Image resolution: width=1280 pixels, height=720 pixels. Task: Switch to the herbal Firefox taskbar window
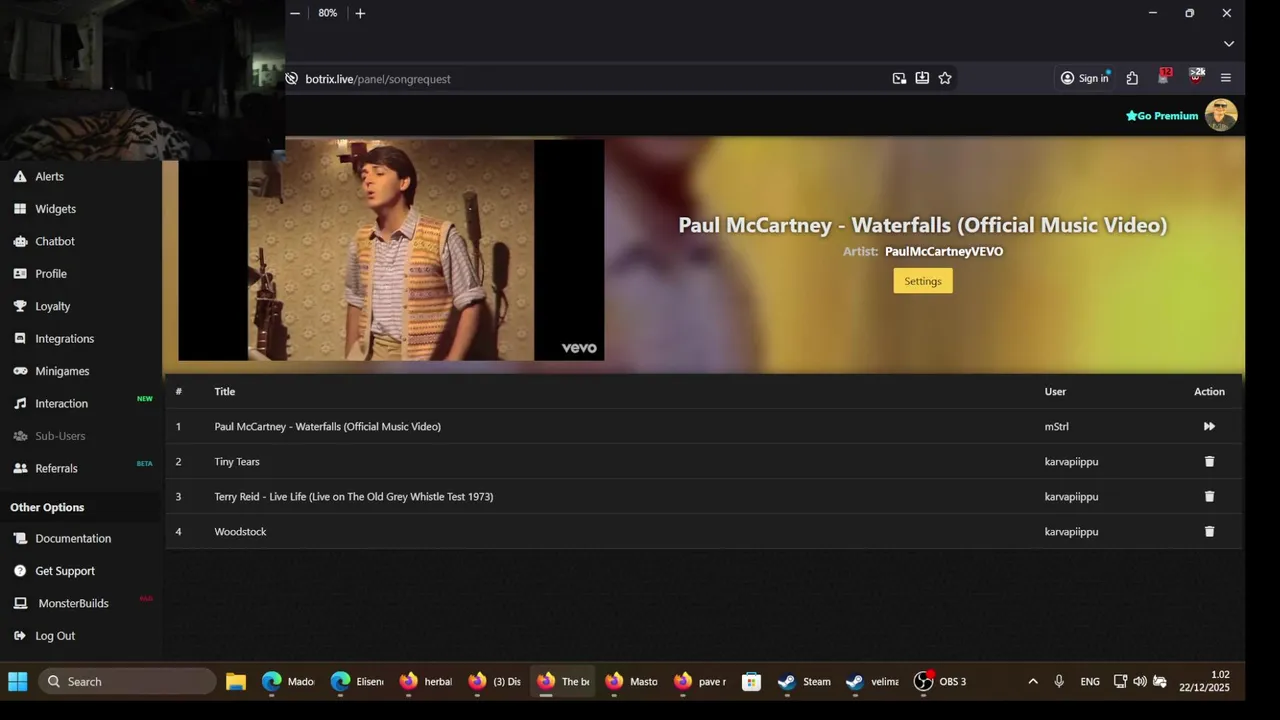coord(427,682)
